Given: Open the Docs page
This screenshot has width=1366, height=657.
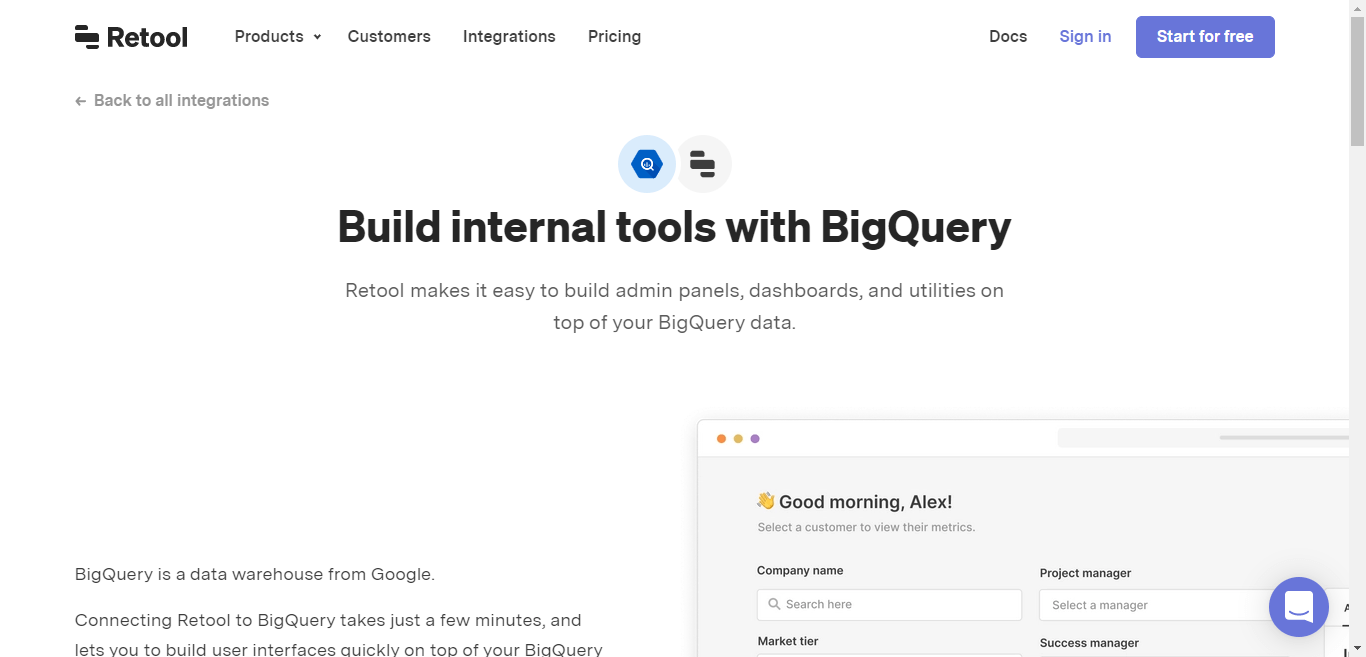Looking at the screenshot, I should tap(1008, 36).
